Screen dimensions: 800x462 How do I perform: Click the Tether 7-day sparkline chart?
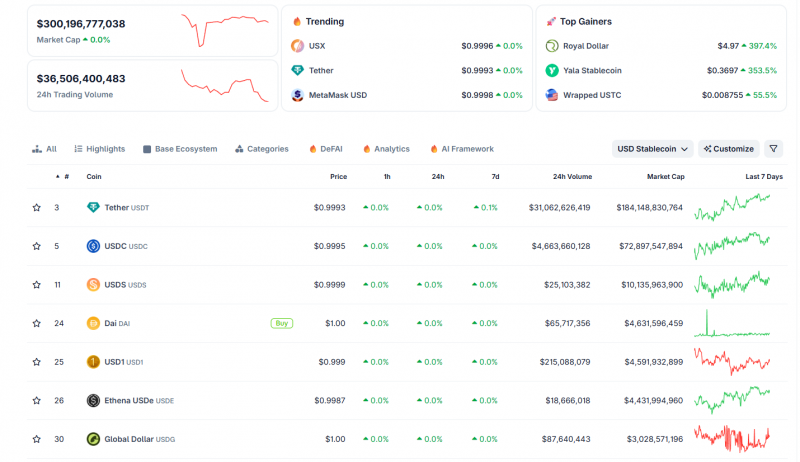coord(732,207)
